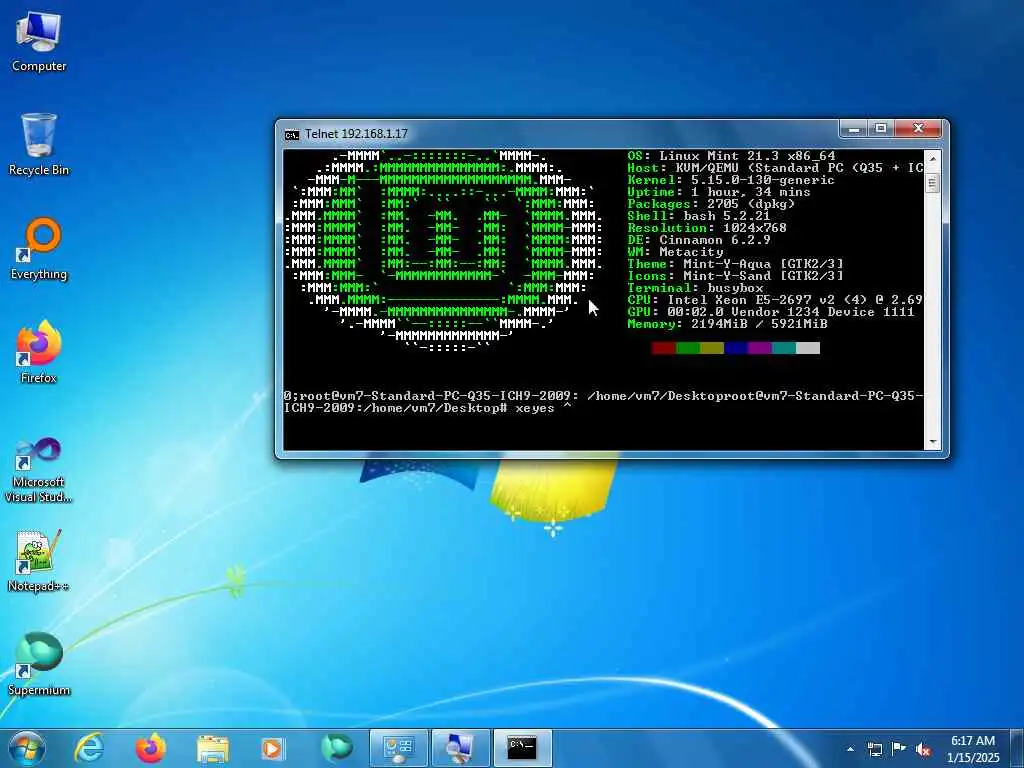Select the Recycle Bin desktop icon
The height and width of the screenshot is (768, 1024).
coord(39,145)
